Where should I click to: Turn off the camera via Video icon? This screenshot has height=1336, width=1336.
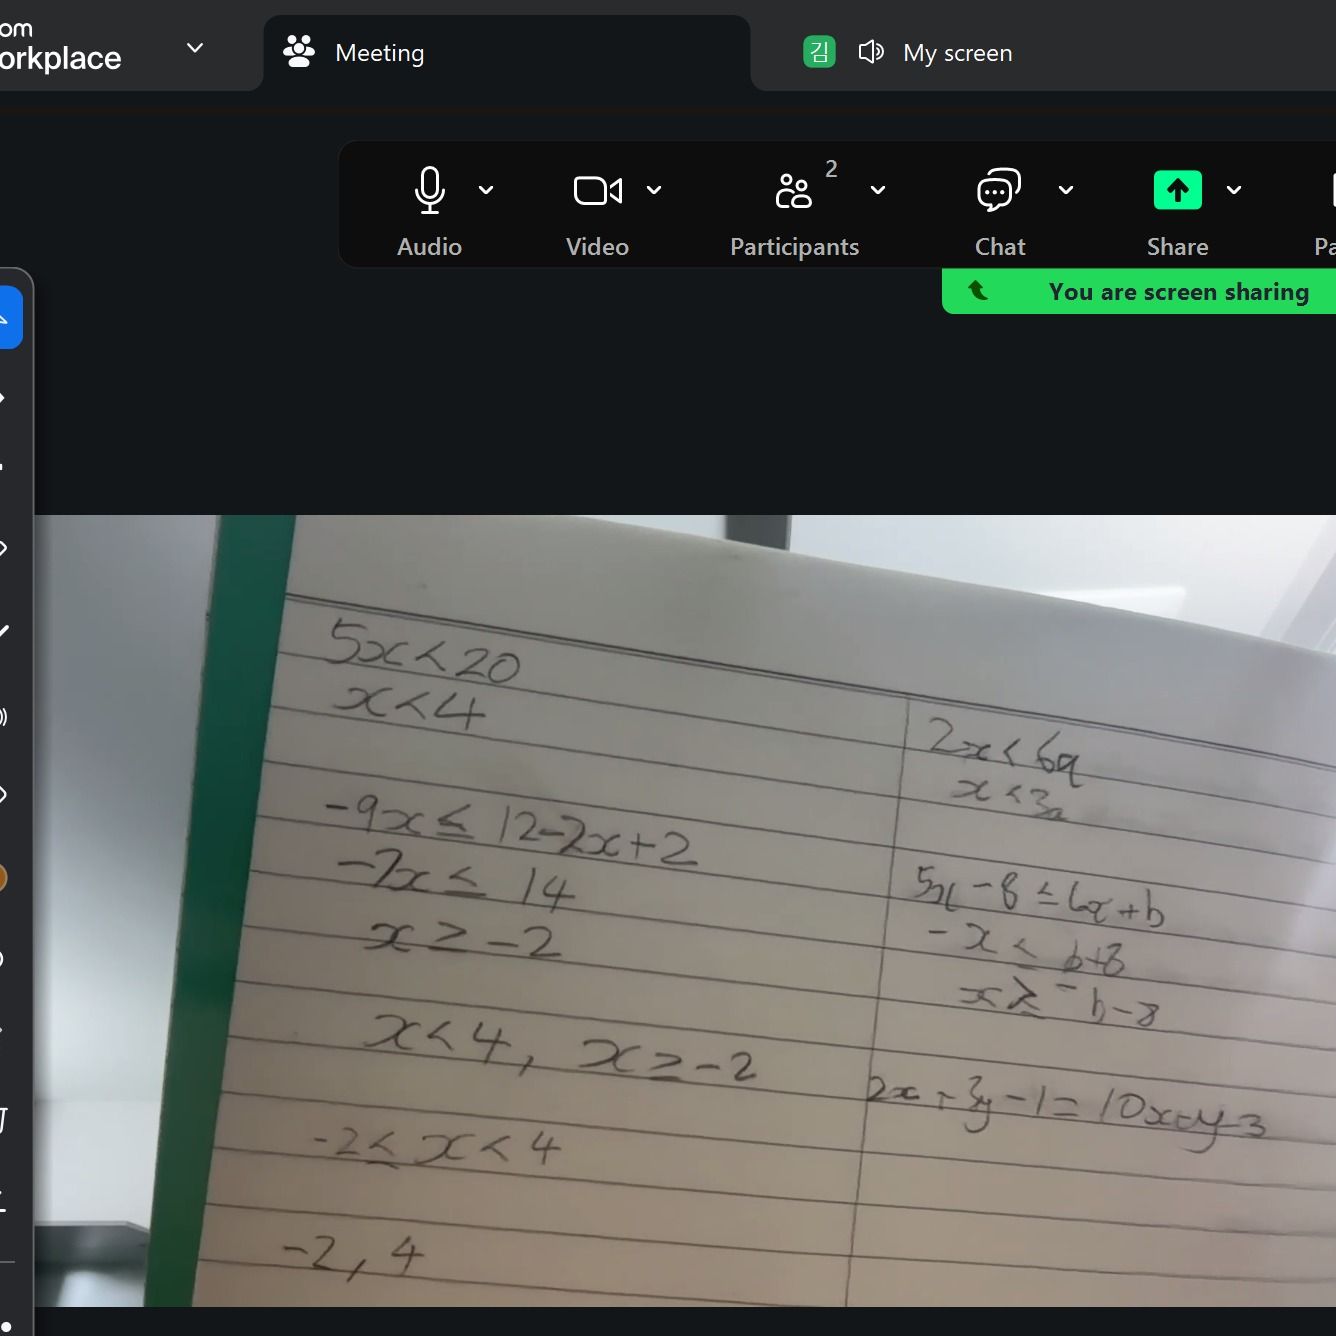coord(597,190)
